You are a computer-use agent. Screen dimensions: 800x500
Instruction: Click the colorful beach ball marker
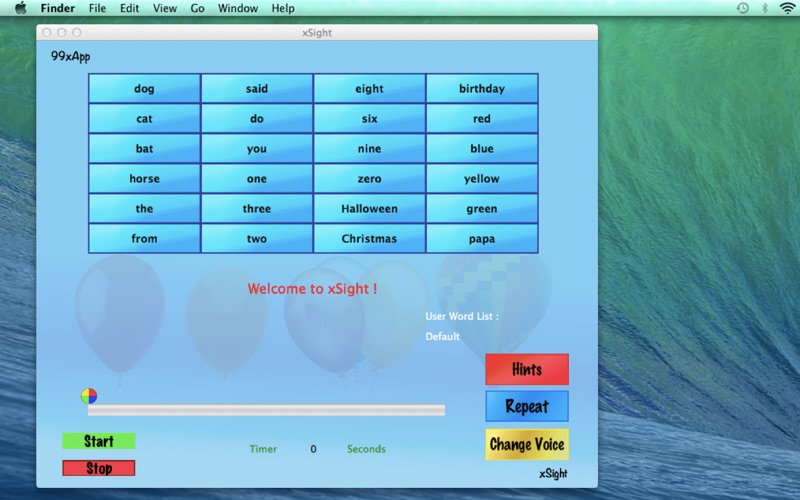point(89,396)
